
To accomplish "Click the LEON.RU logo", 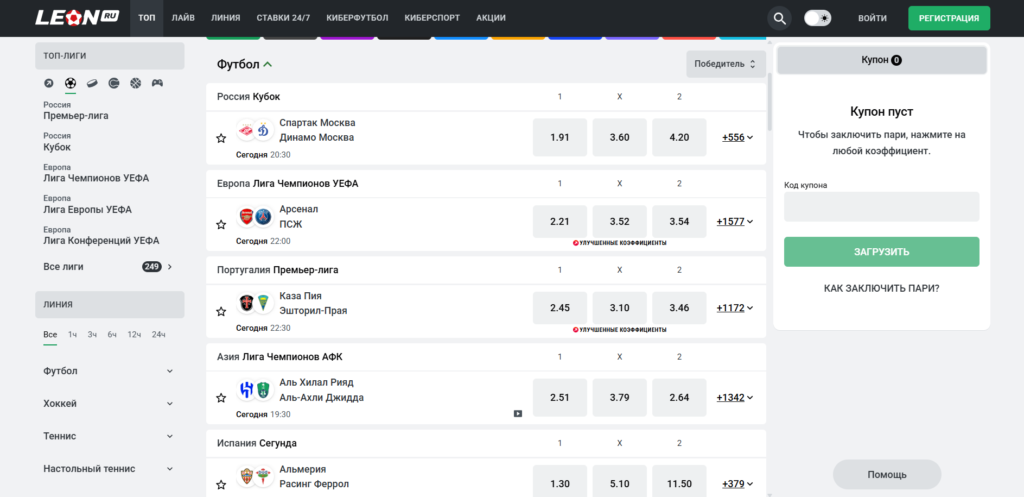I will pyautogui.click(x=77, y=18).
